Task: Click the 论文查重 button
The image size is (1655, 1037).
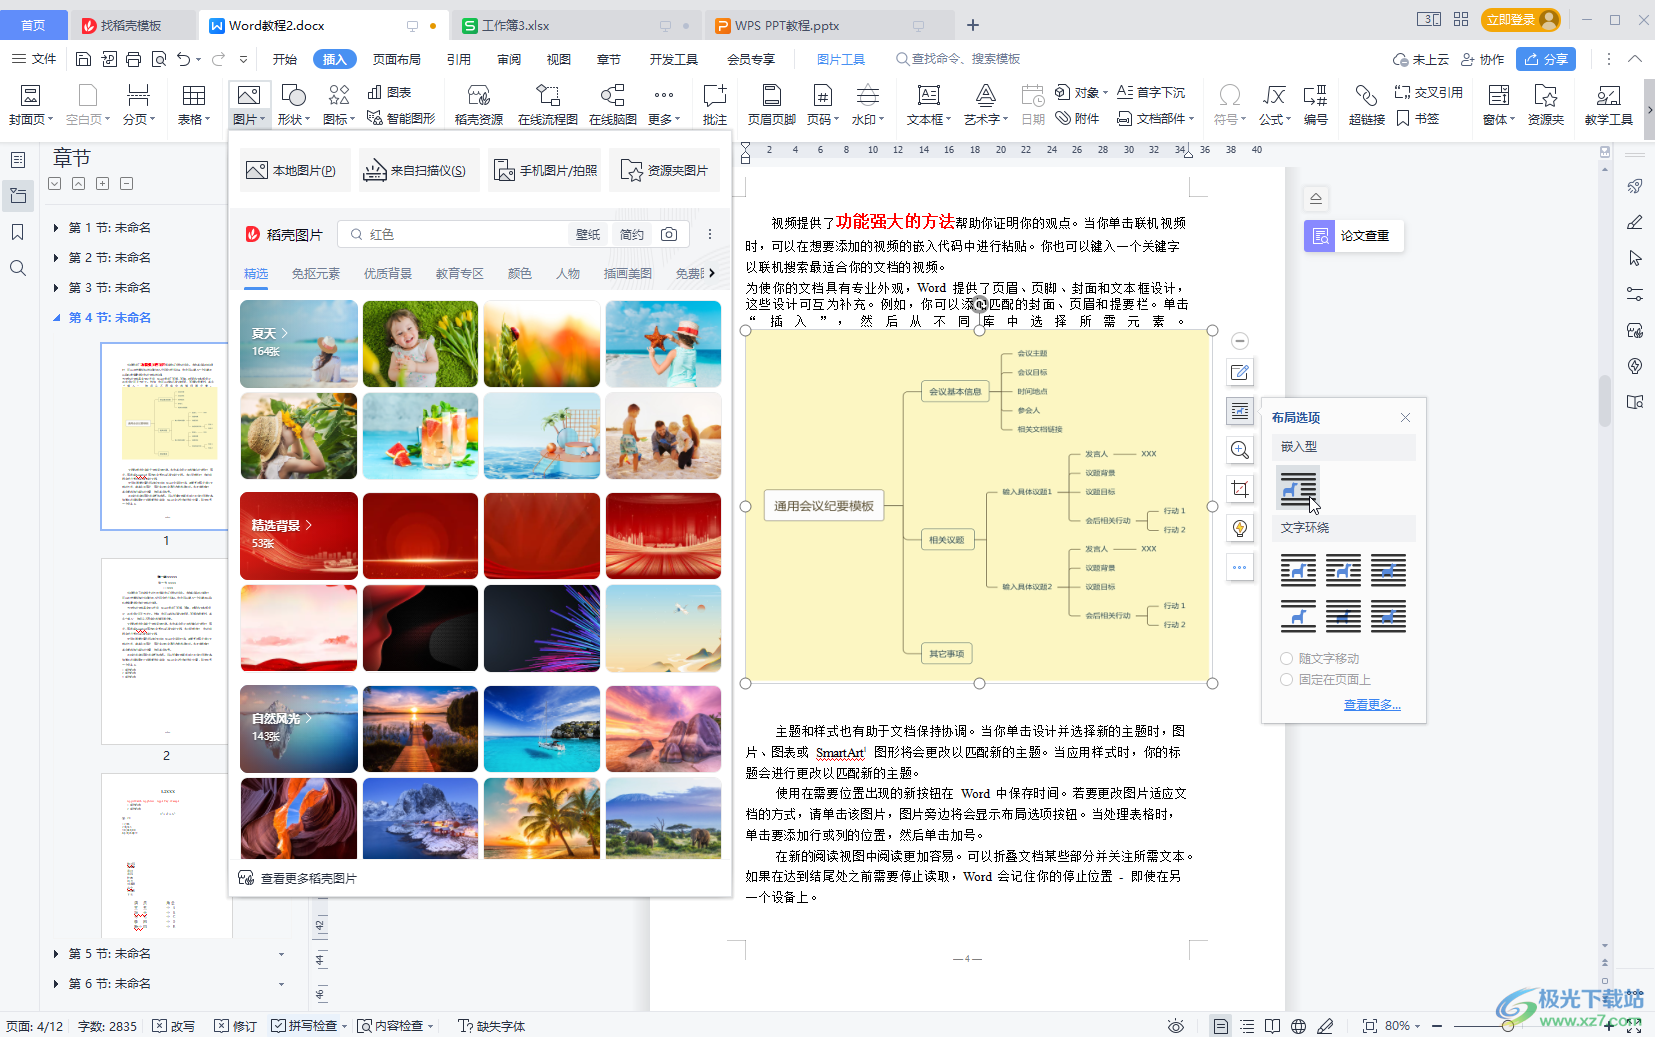Action: [1354, 236]
